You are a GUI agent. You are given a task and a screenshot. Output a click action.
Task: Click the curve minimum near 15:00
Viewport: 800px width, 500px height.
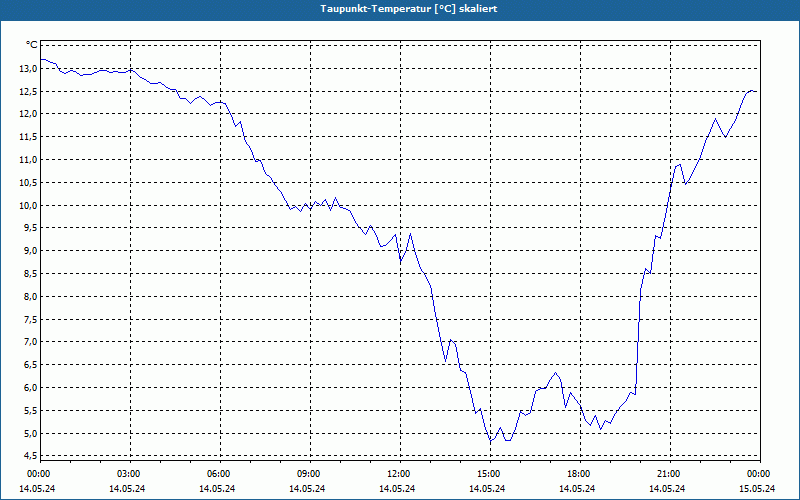[x=491, y=441]
